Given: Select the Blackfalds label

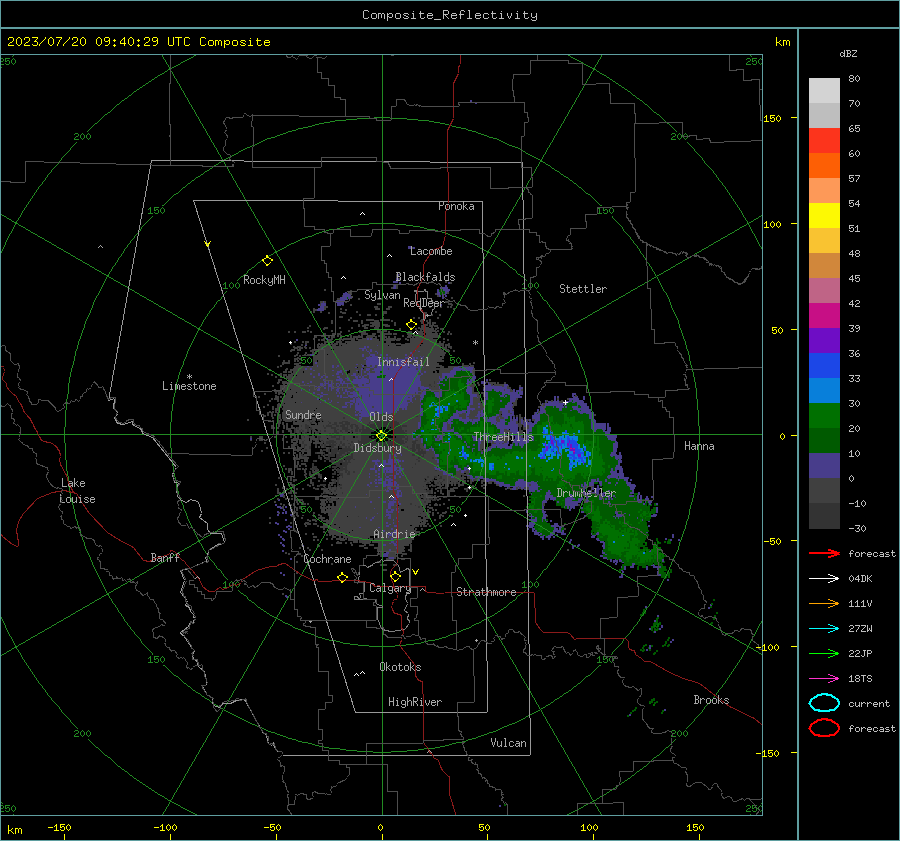Looking at the screenshot, I should pos(425,277).
